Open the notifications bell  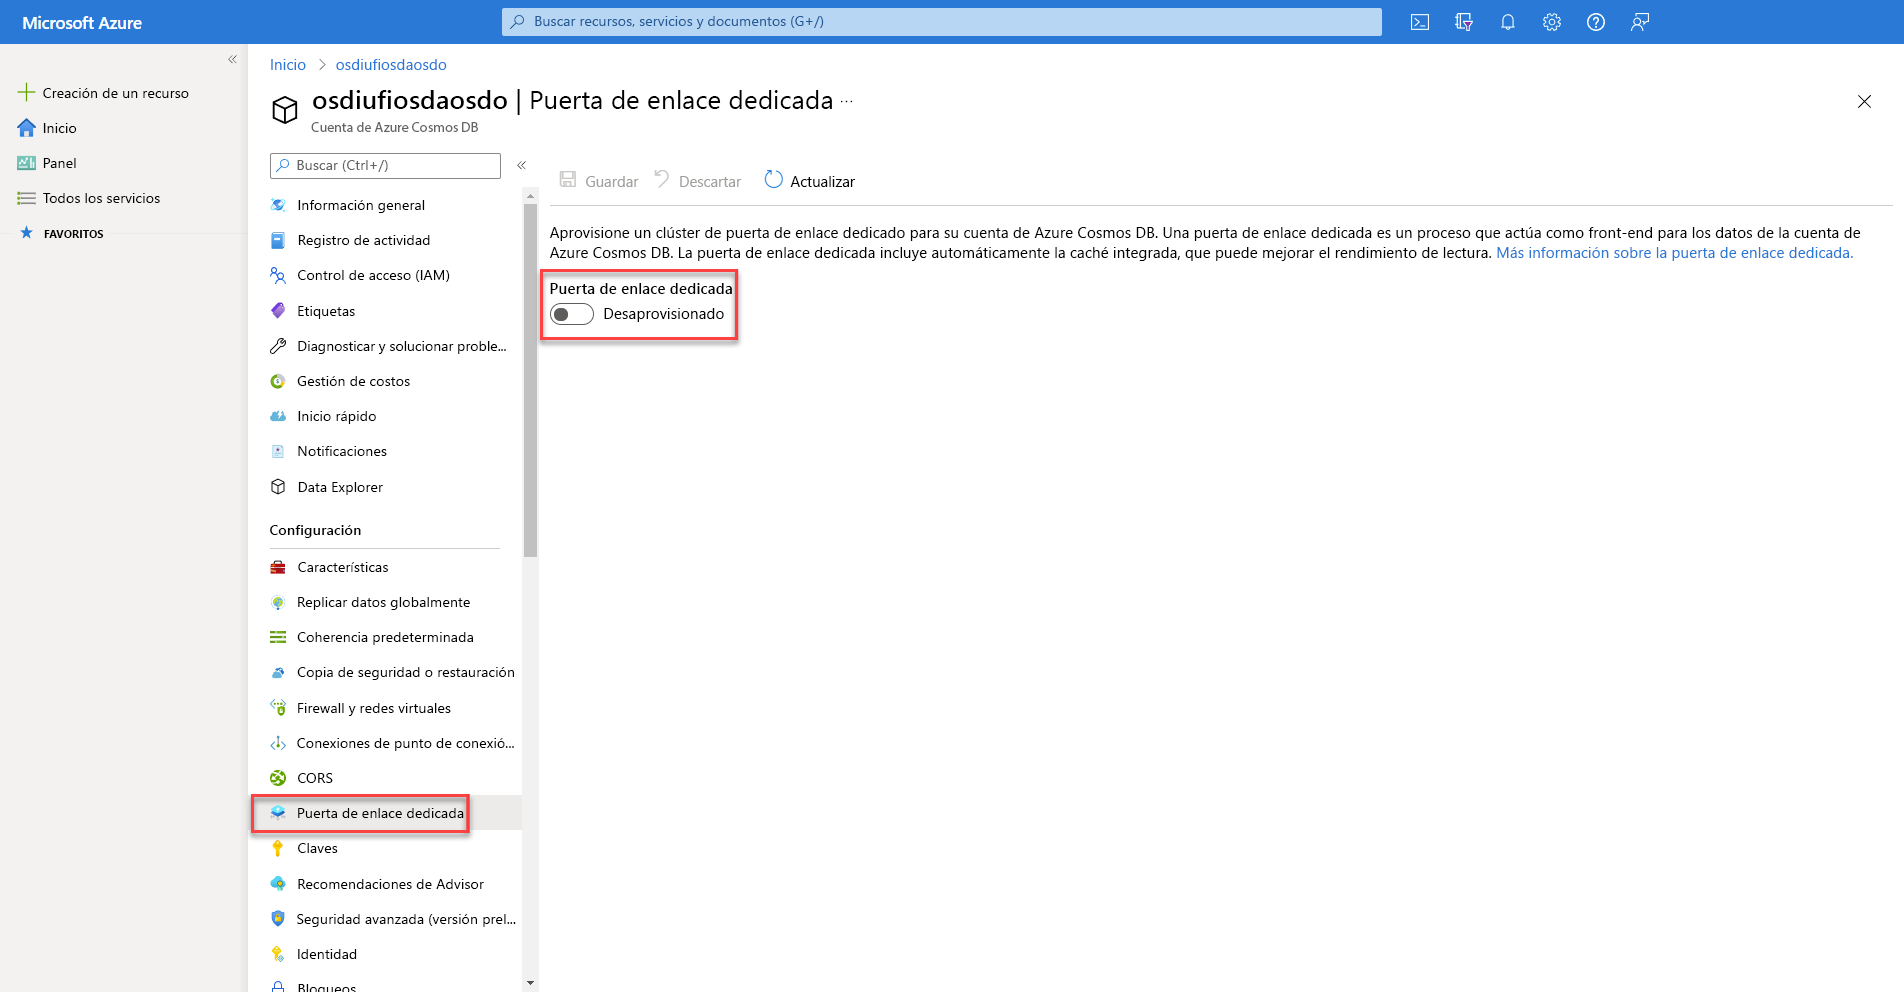click(x=1508, y=22)
